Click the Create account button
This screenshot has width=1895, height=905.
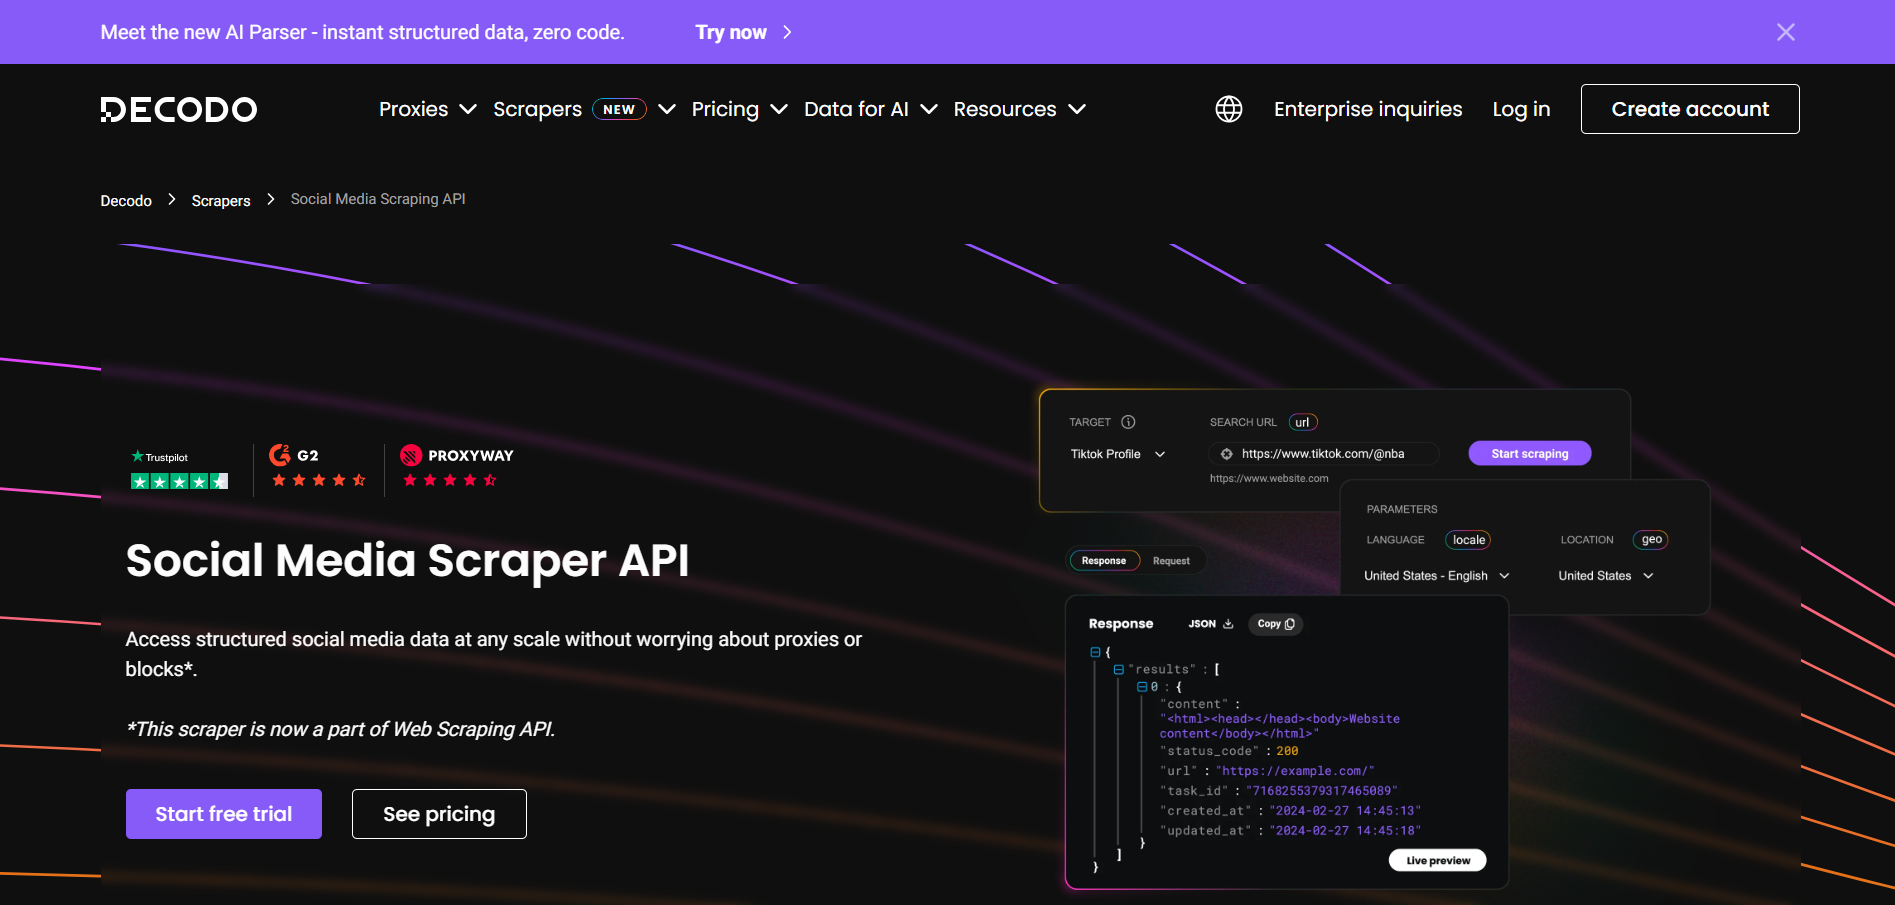click(x=1690, y=109)
